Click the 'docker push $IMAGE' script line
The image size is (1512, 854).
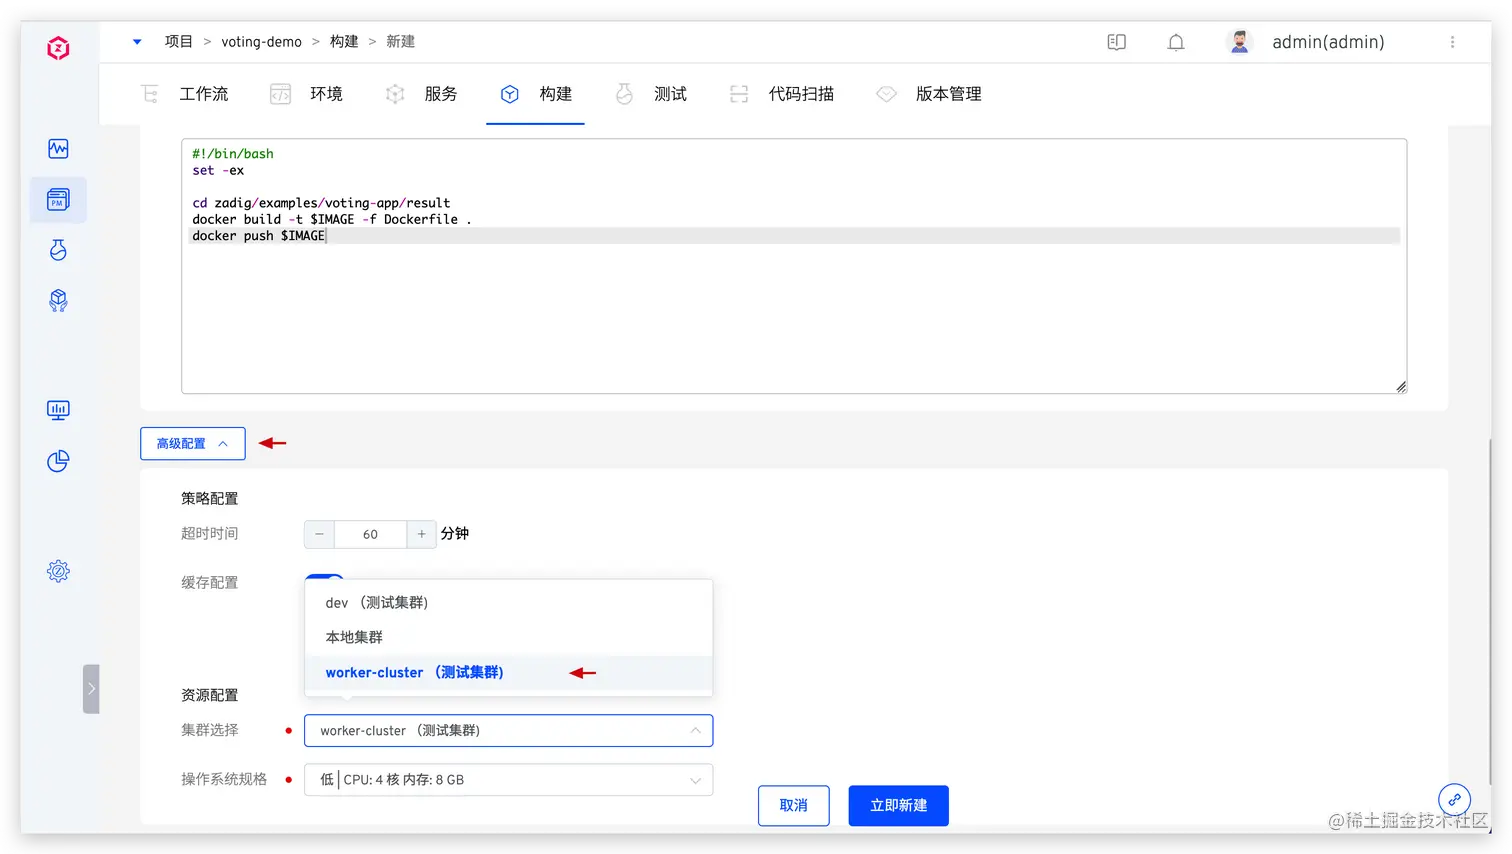(x=258, y=236)
